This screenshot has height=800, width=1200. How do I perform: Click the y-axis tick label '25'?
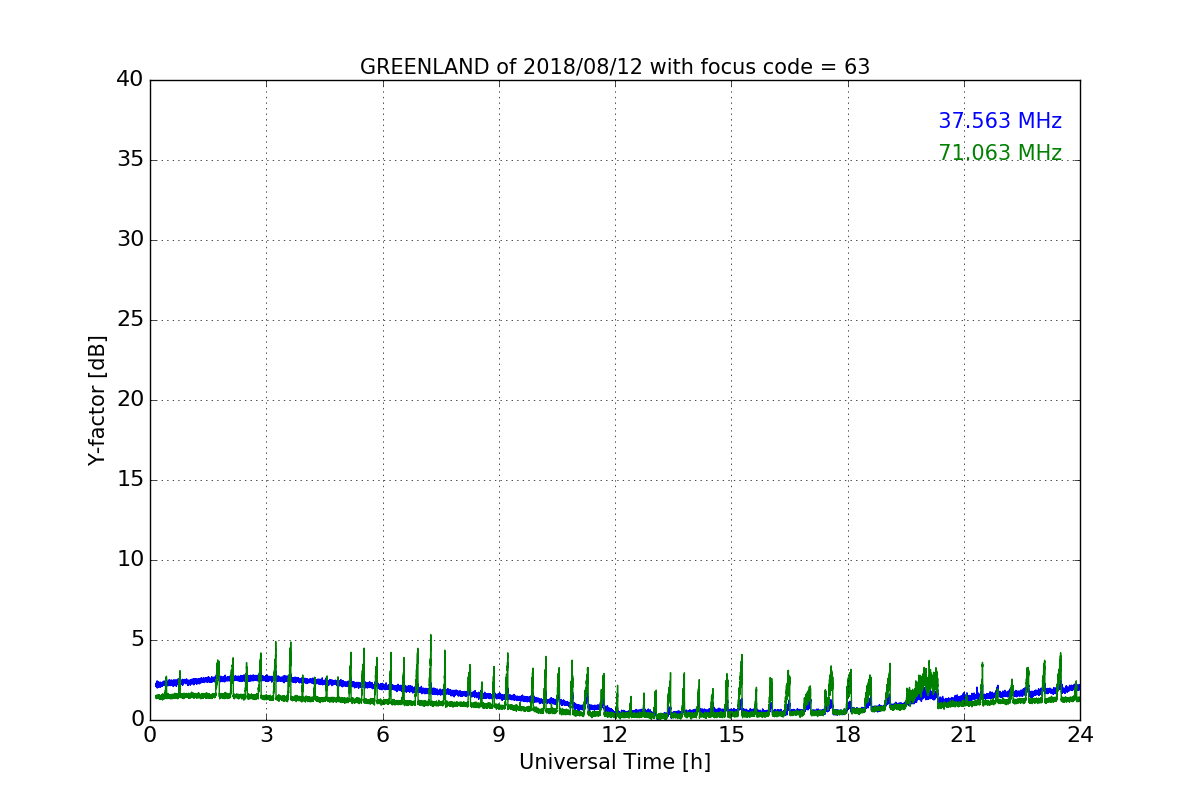tap(130, 320)
